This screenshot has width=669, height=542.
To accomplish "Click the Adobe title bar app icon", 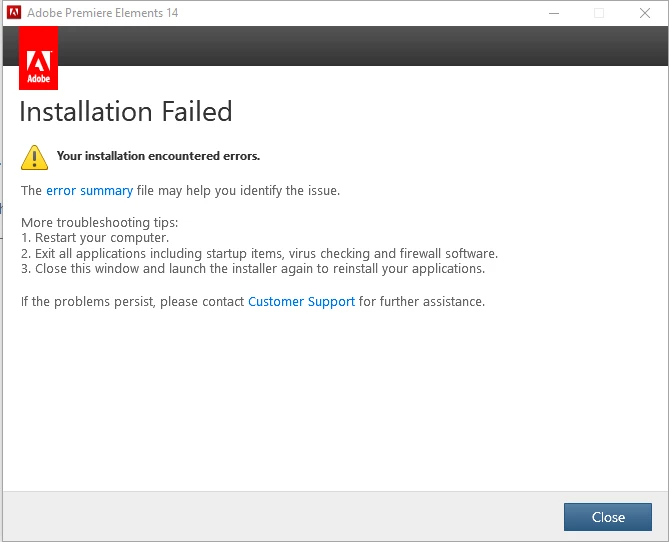I will pos(14,13).
